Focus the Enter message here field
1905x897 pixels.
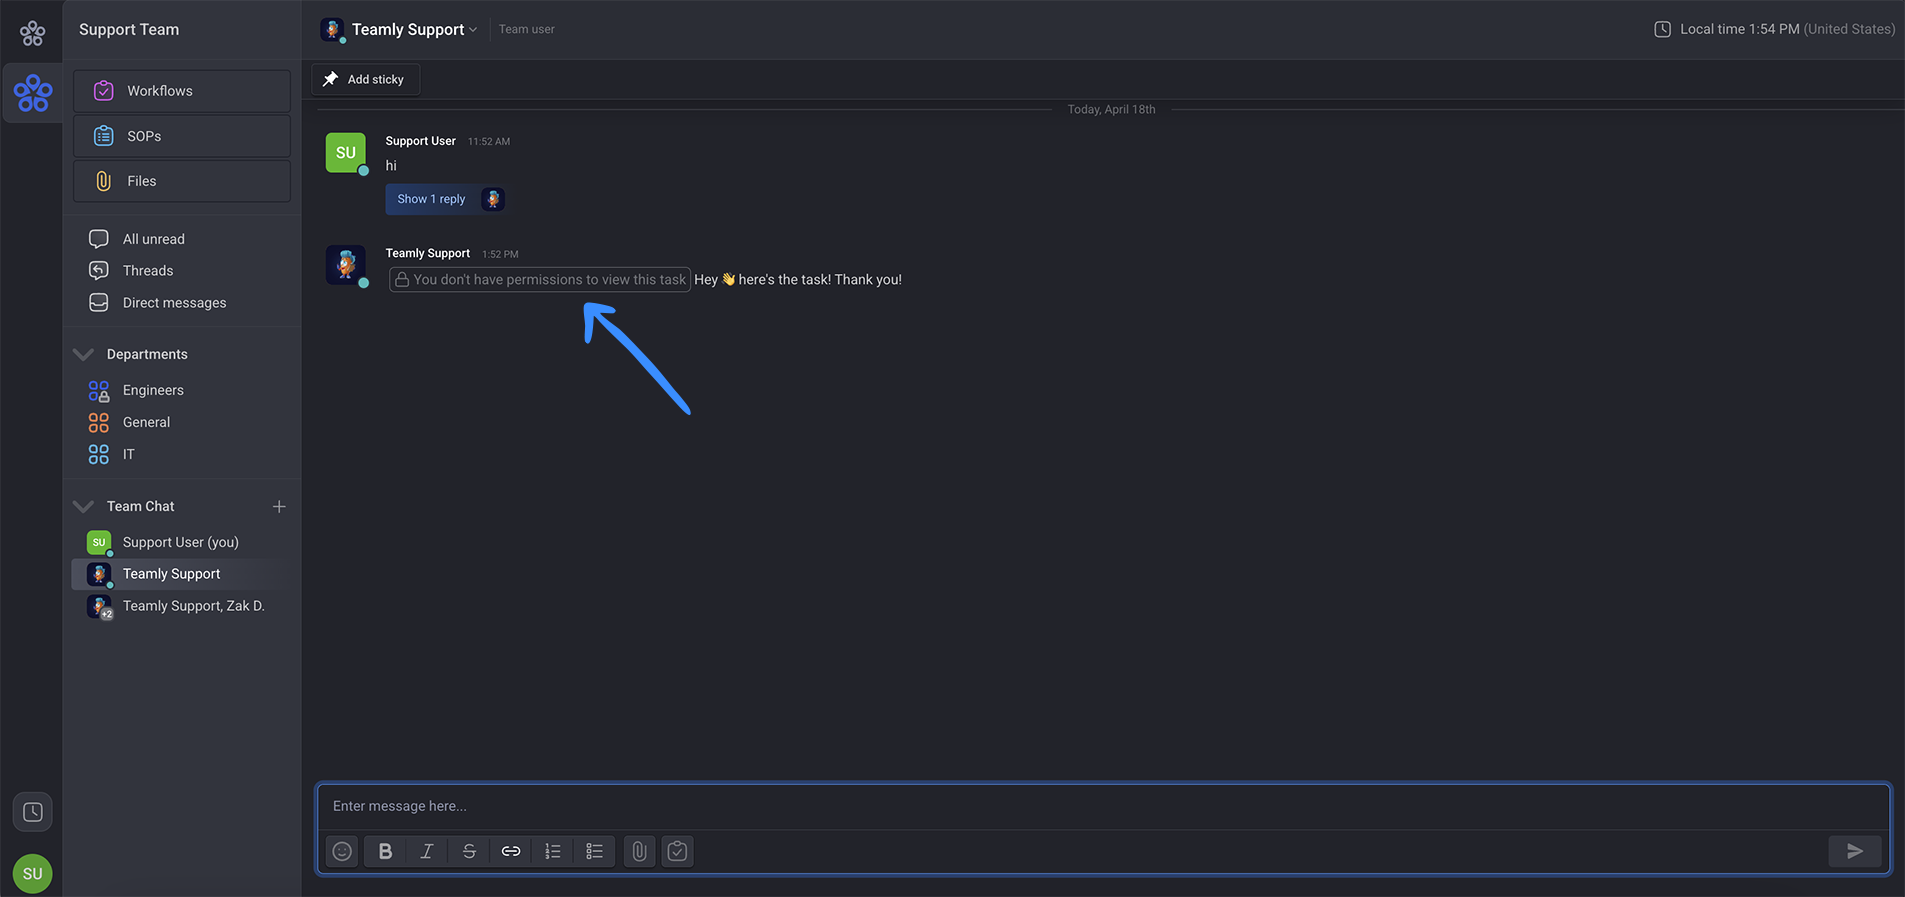click(1104, 806)
